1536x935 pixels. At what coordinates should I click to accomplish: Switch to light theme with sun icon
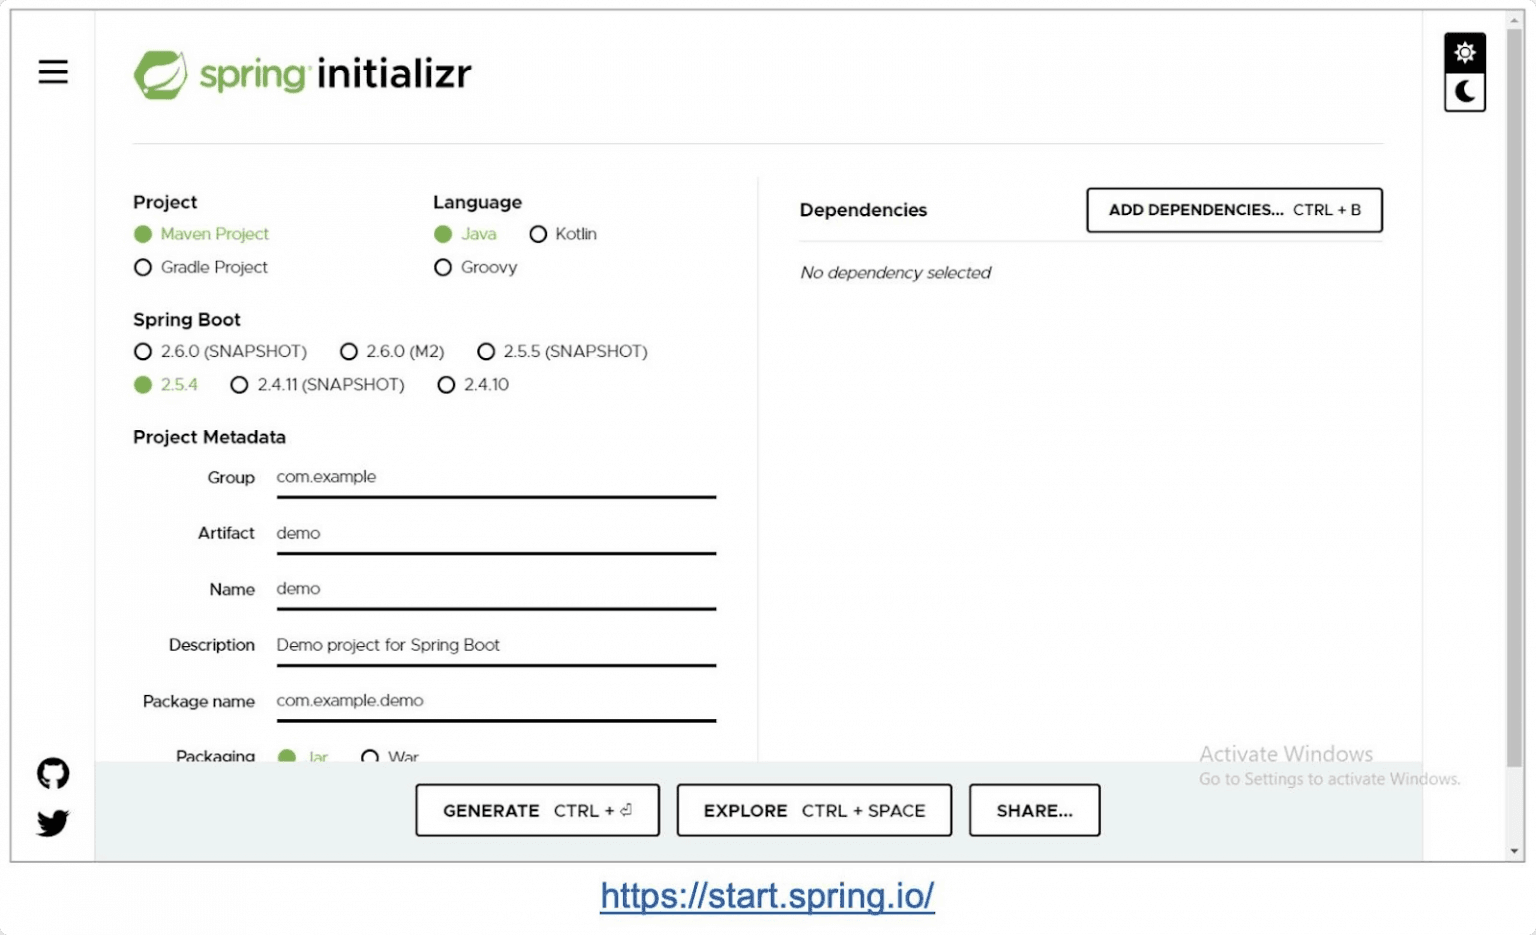1464,53
